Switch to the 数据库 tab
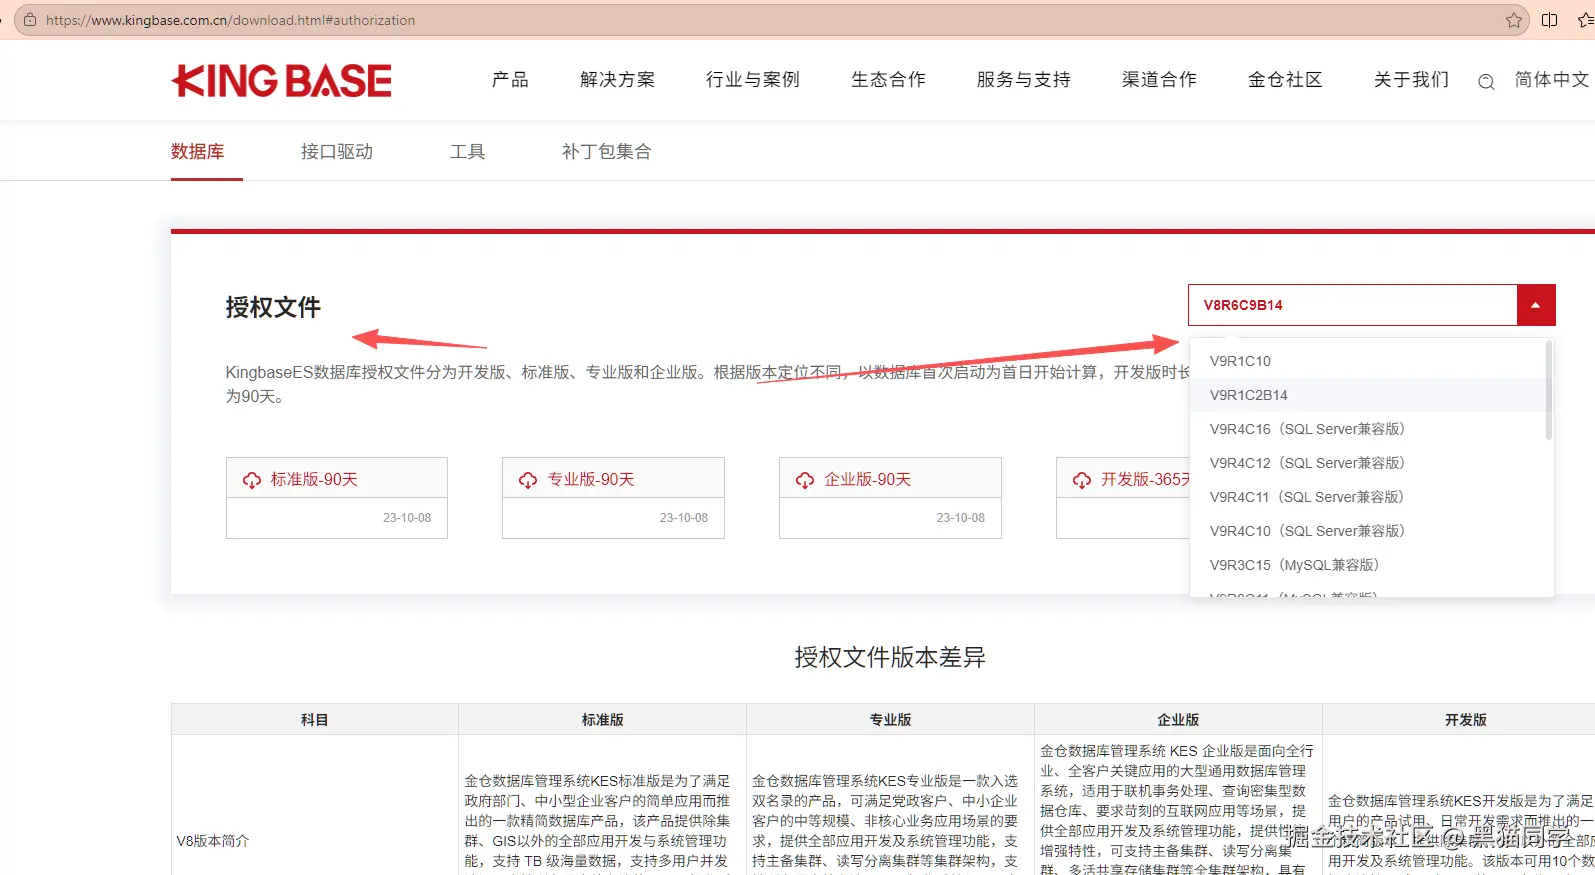Viewport: 1595px width, 875px height. [x=197, y=152]
